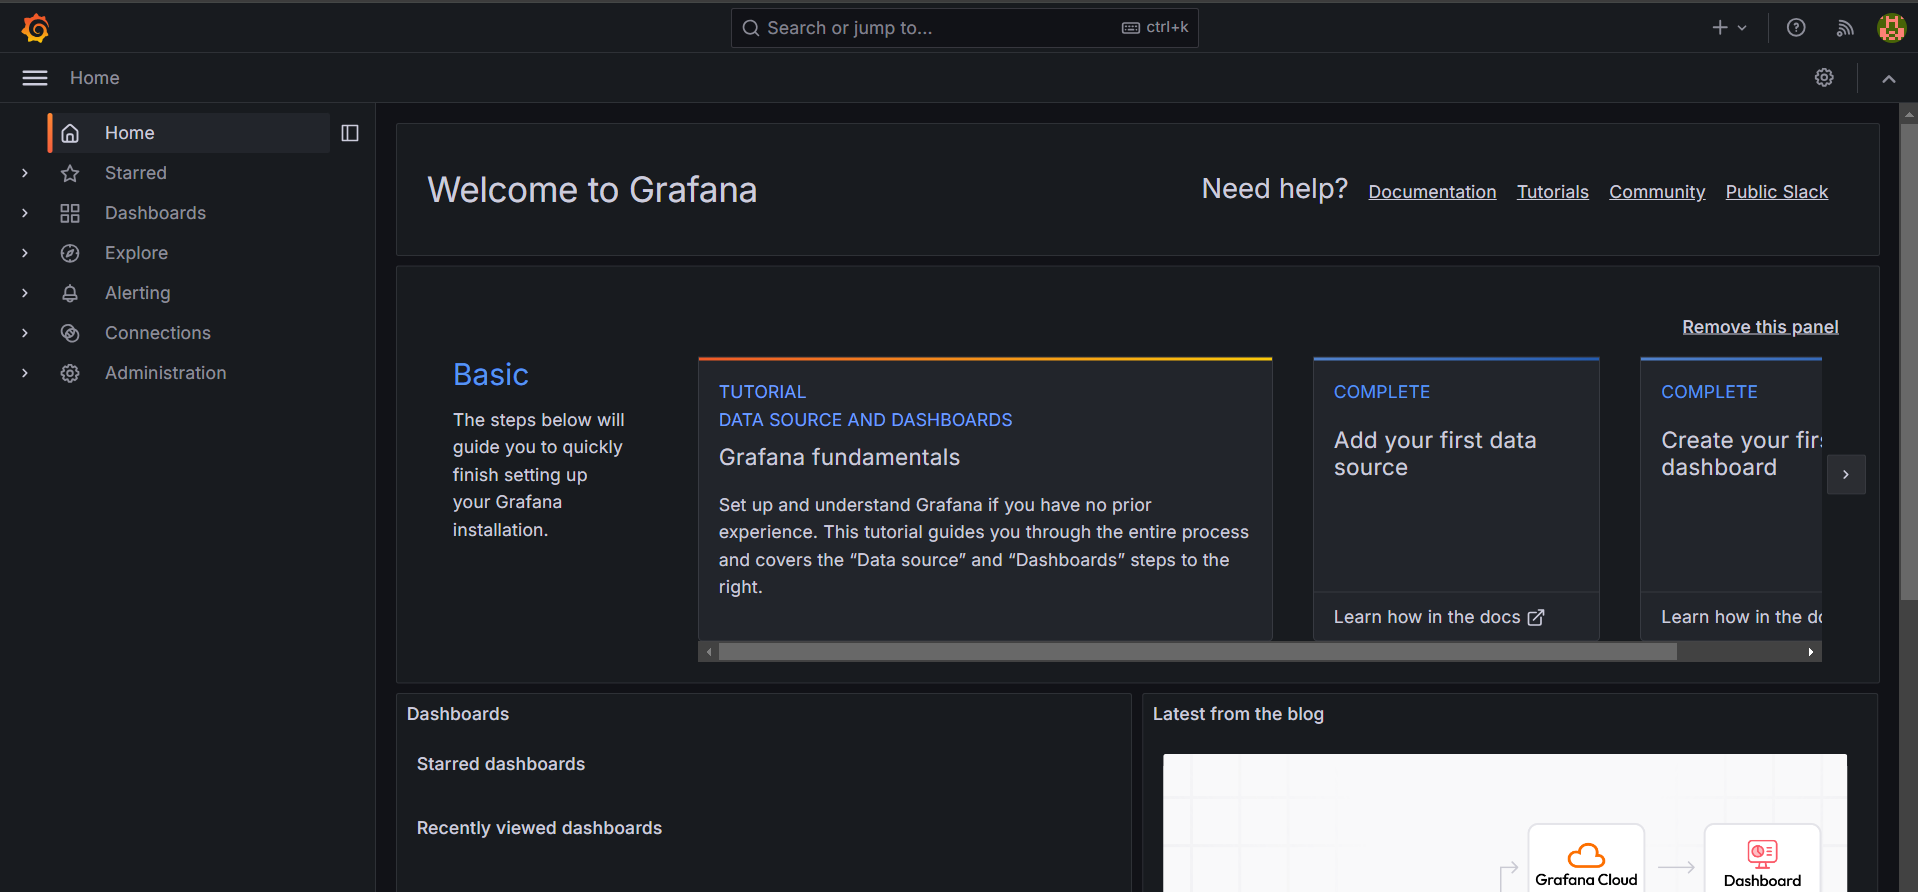
Task: Click the Grafana logo icon
Action: click(x=36, y=28)
